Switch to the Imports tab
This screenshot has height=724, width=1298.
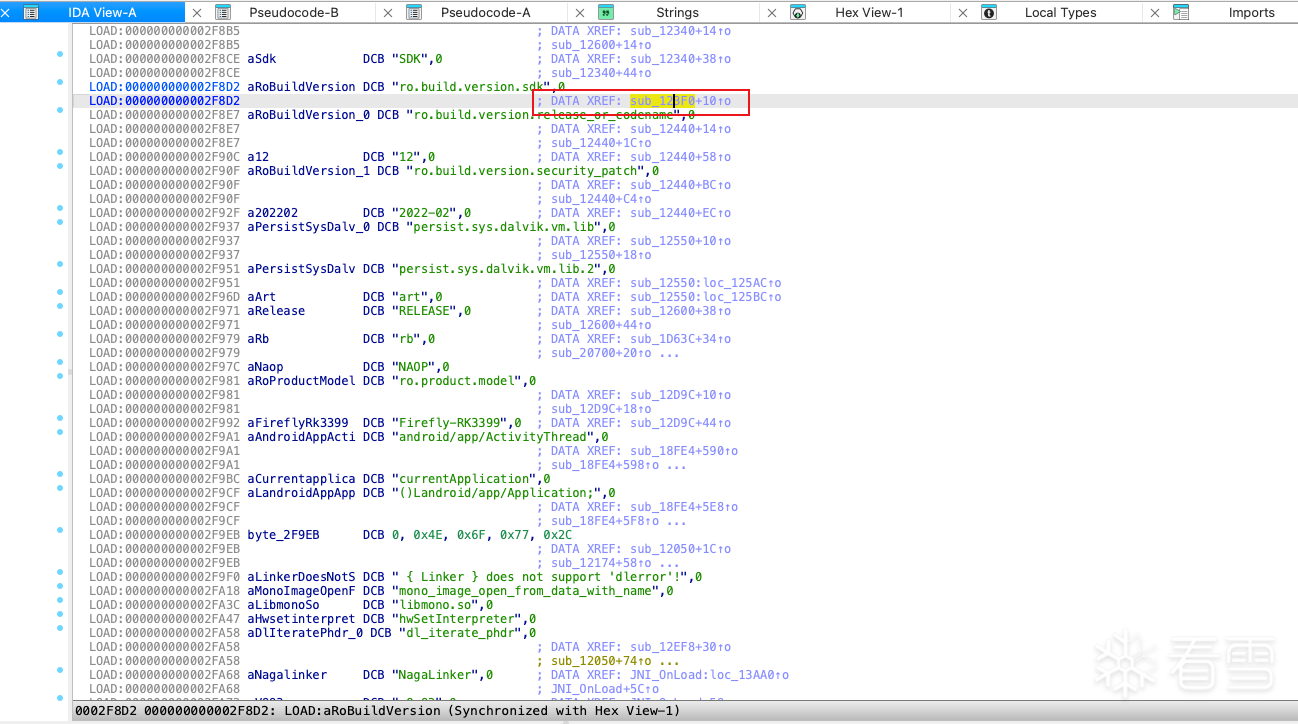pyautogui.click(x=1251, y=13)
